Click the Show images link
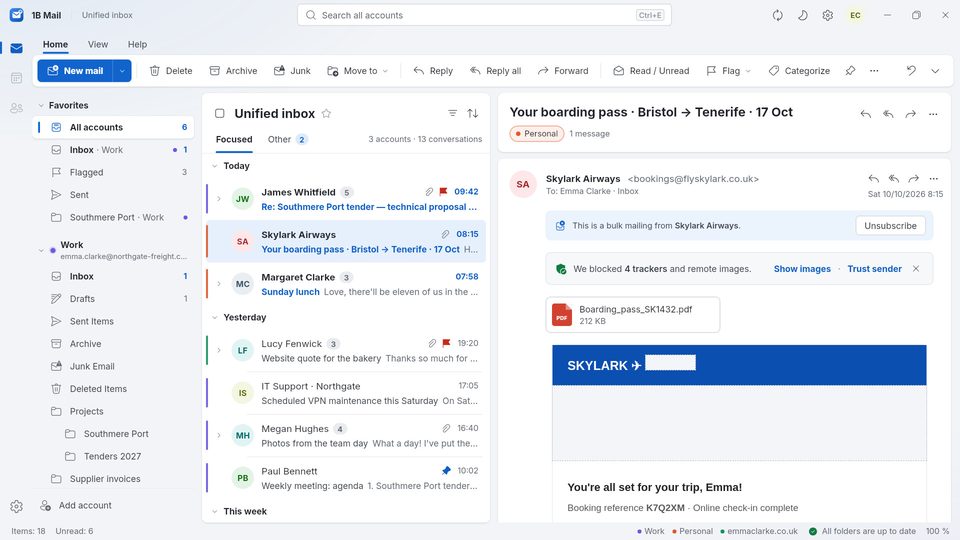The width and height of the screenshot is (960, 540). pyautogui.click(x=802, y=269)
